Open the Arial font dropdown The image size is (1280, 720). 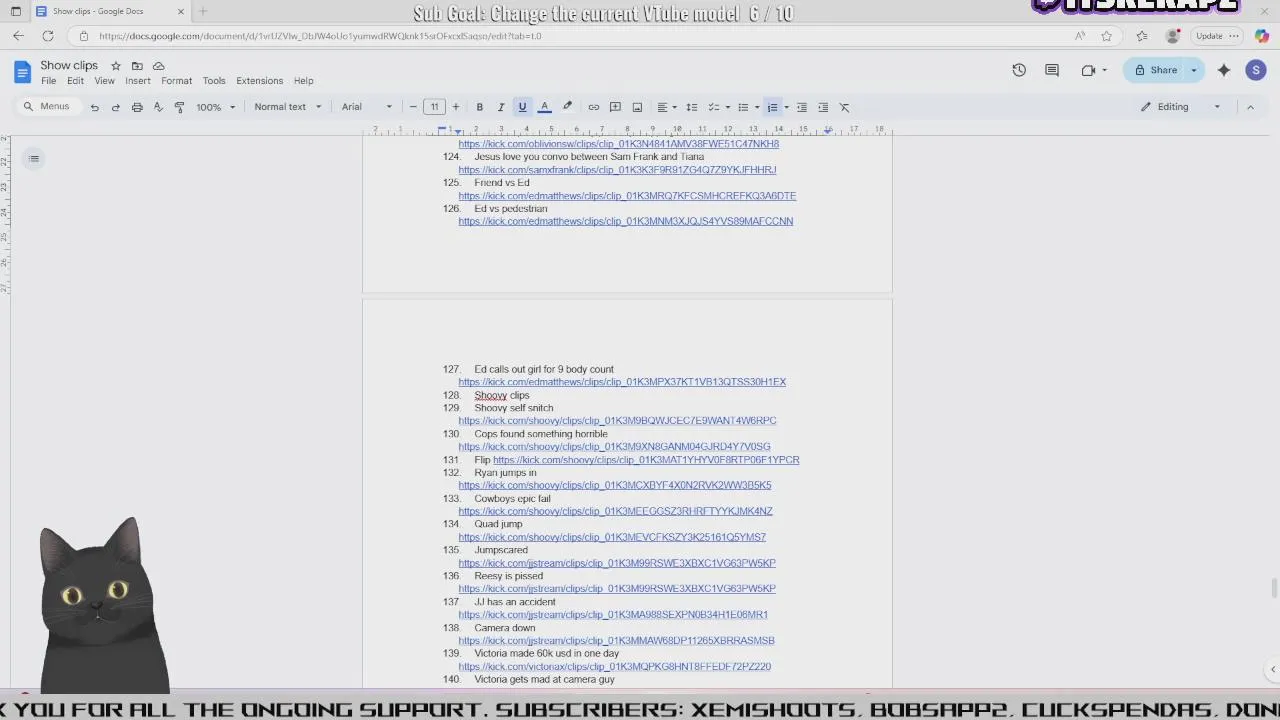tap(367, 107)
